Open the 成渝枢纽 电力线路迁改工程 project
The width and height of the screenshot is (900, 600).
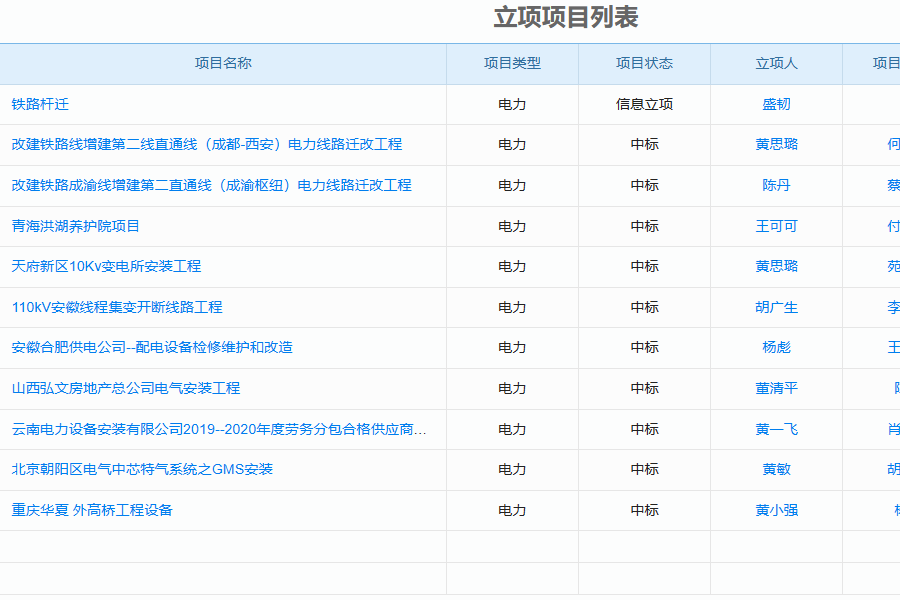pyautogui.click(x=211, y=185)
